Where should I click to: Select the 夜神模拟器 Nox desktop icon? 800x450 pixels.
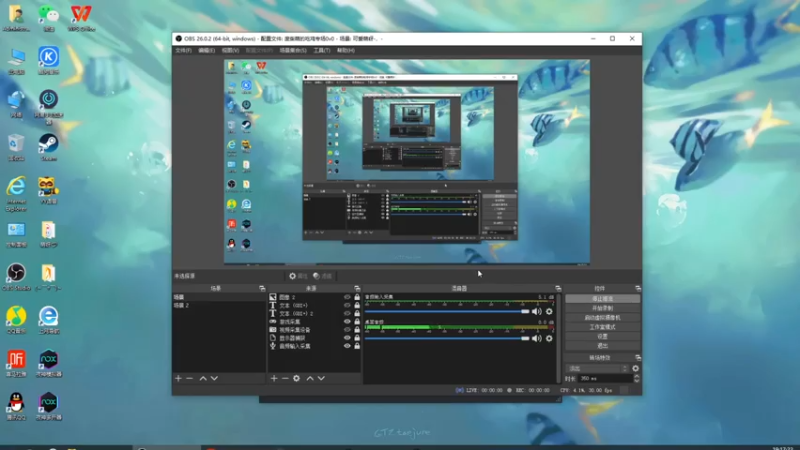tap(48, 363)
